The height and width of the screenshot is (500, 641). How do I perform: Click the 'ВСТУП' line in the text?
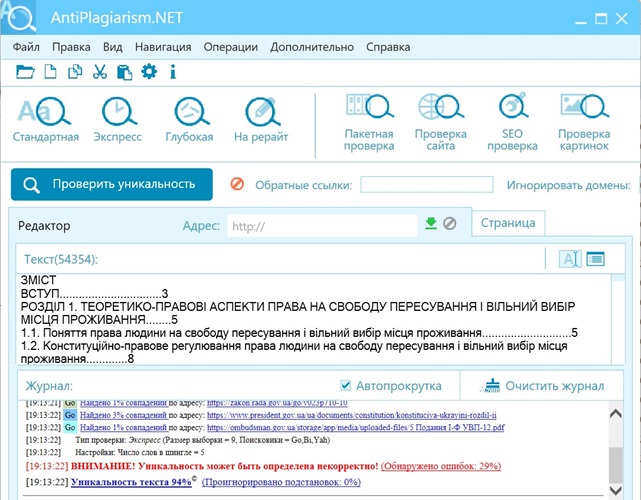click(94, 293)
